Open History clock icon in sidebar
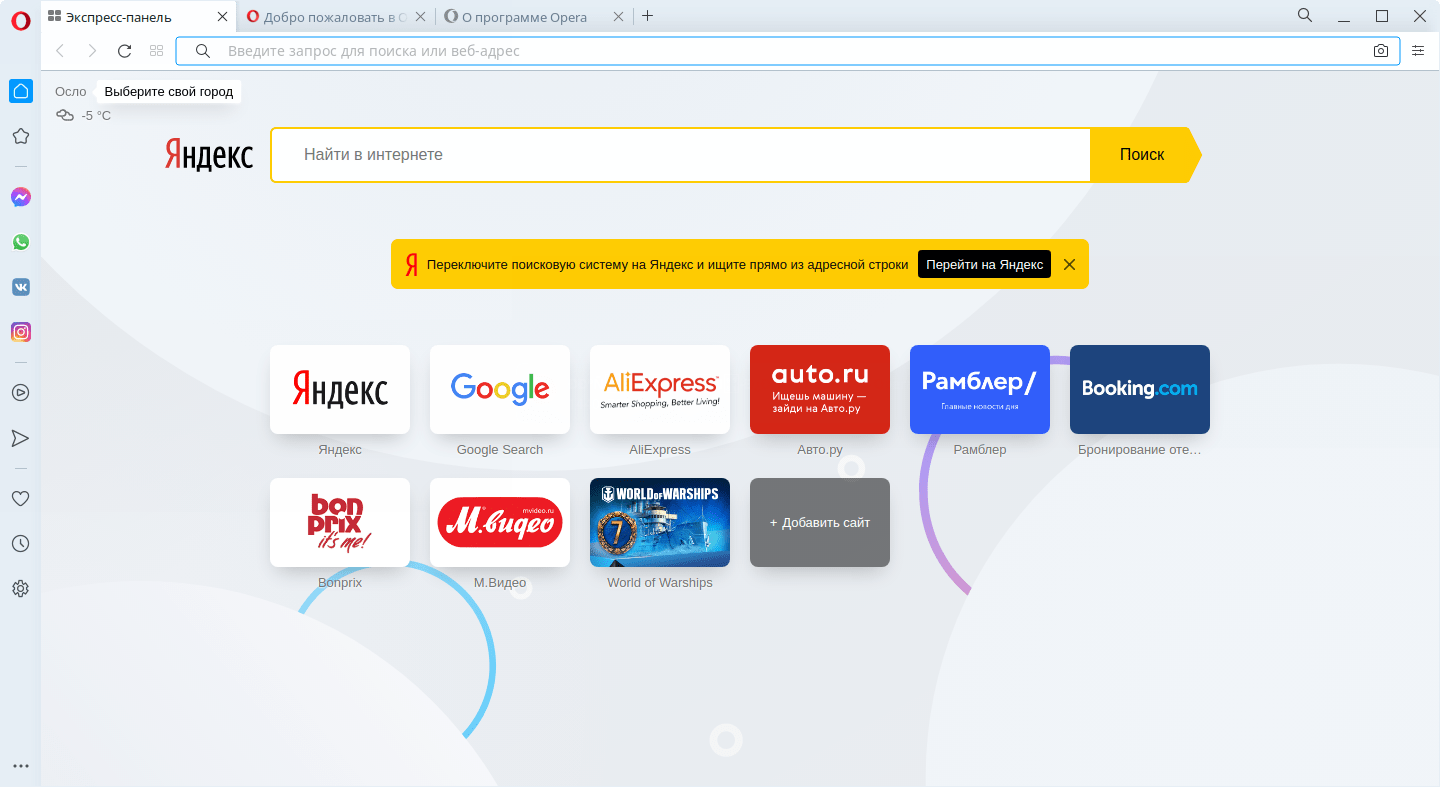The image size is (1440, 787). tap(20, 544)
